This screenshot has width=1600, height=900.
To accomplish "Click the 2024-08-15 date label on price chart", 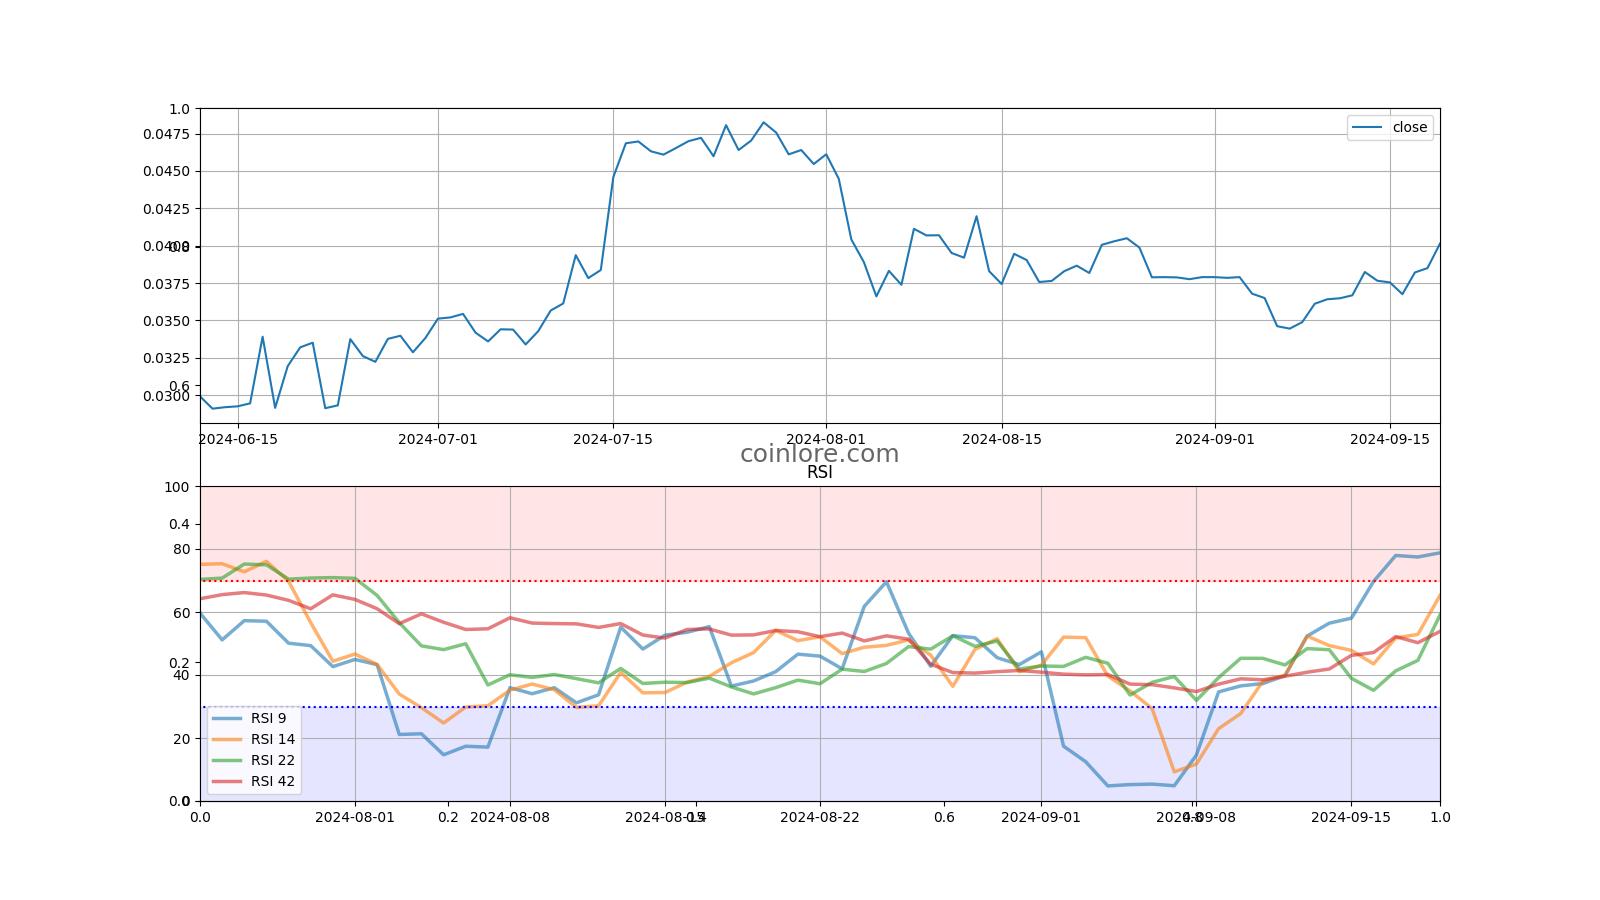I will [1002, 438].
